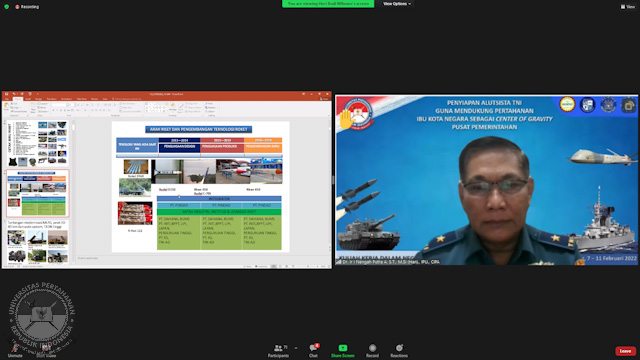
Task: Expand the caret next to Participants
Action: pyautogui.click(x=296, y=348)
